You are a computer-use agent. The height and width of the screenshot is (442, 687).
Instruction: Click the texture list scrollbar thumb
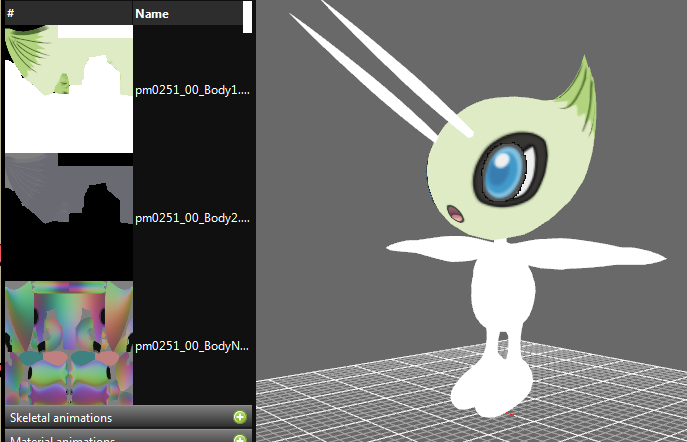pyautogui.click(x=247, y=17)
